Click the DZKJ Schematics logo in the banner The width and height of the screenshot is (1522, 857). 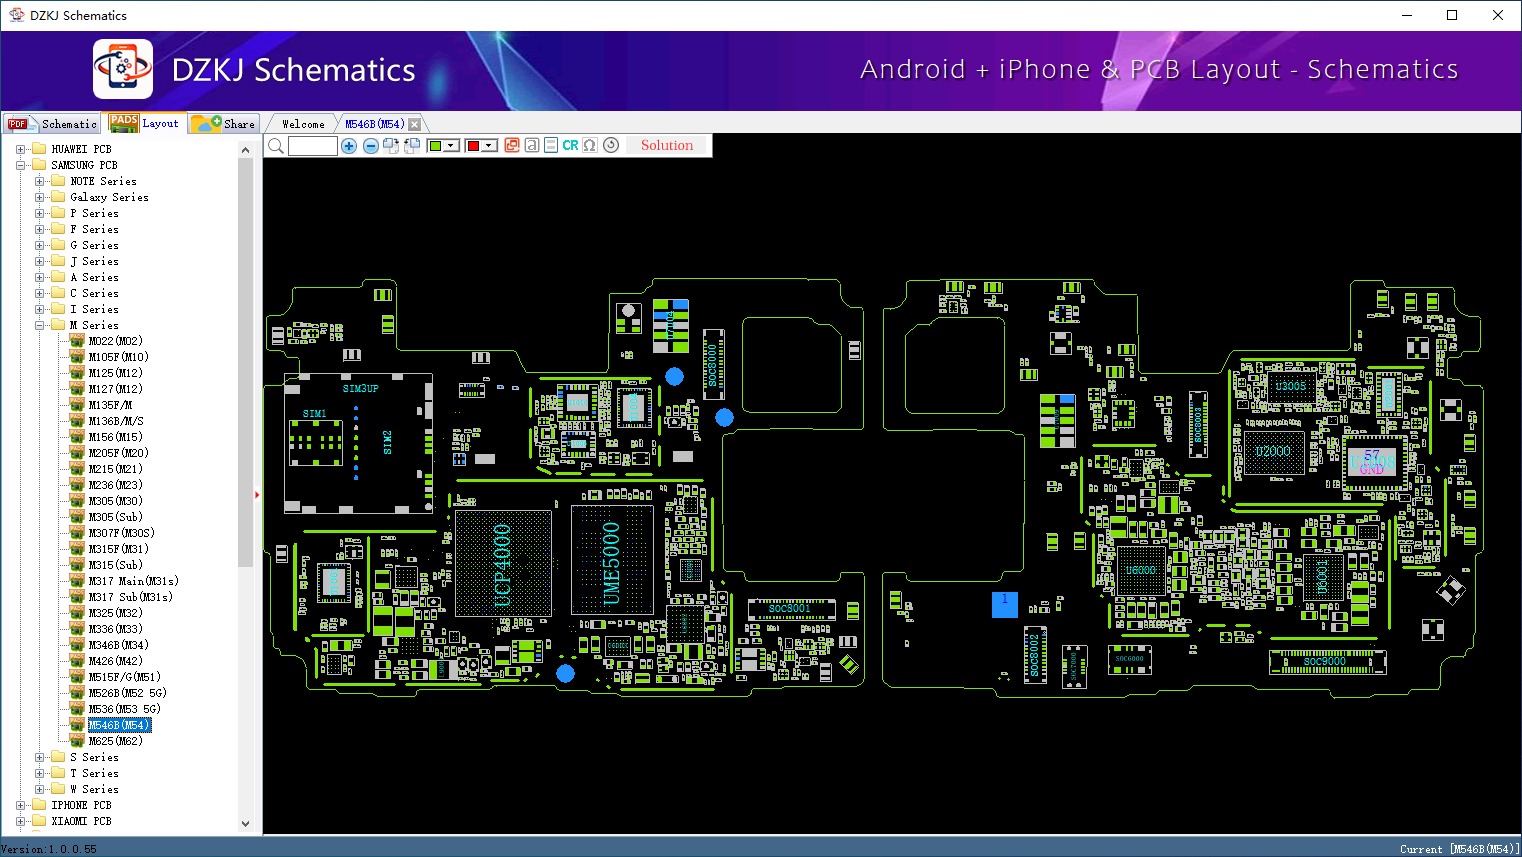click(x=123, y=69)
